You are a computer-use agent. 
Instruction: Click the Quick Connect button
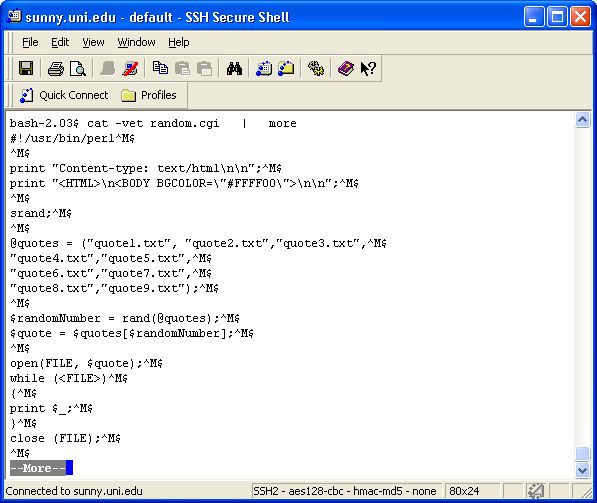(64, 95)
